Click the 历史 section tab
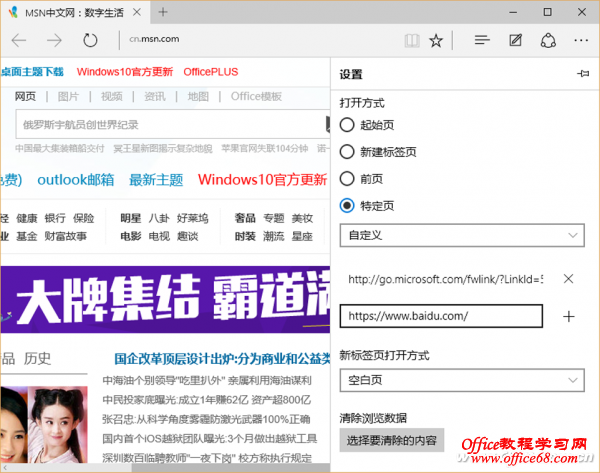 tap(37, 359)
